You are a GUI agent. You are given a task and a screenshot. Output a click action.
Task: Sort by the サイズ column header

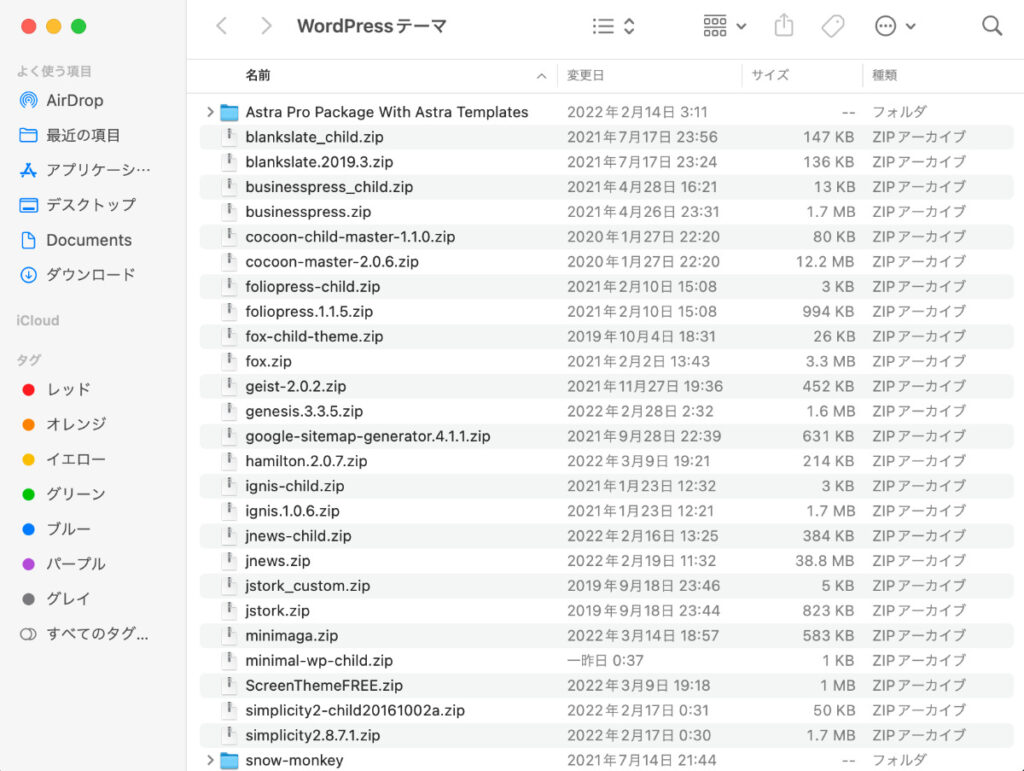click(x=770, y=76)
